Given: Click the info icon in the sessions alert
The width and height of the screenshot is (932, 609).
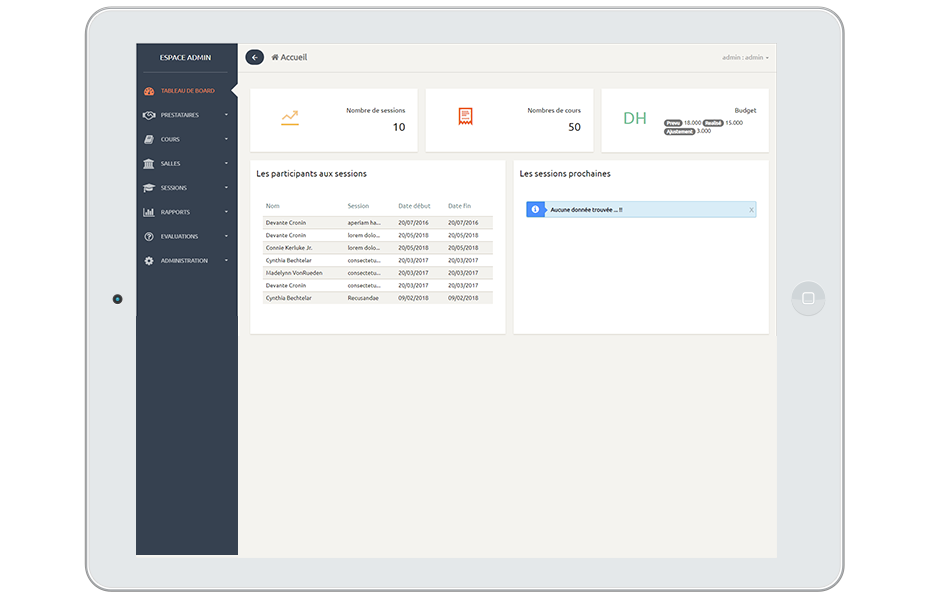Looking at the screenshot, I should coord(537,209).
